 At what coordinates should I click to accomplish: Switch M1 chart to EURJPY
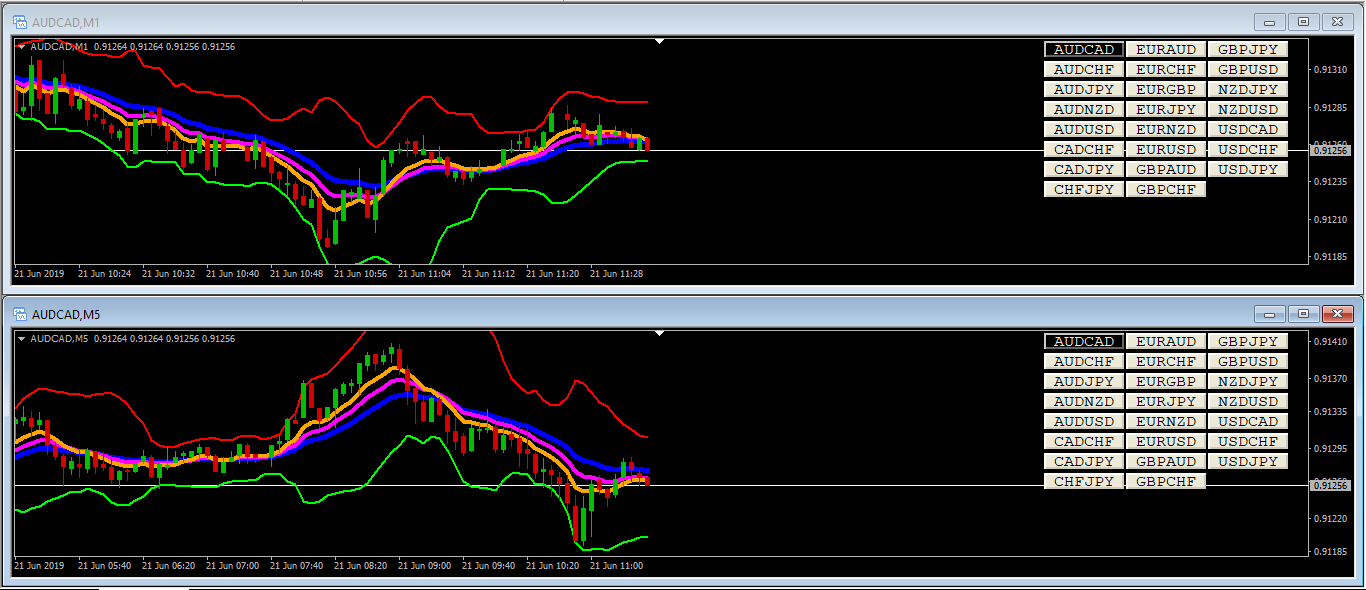point(1166,109)
